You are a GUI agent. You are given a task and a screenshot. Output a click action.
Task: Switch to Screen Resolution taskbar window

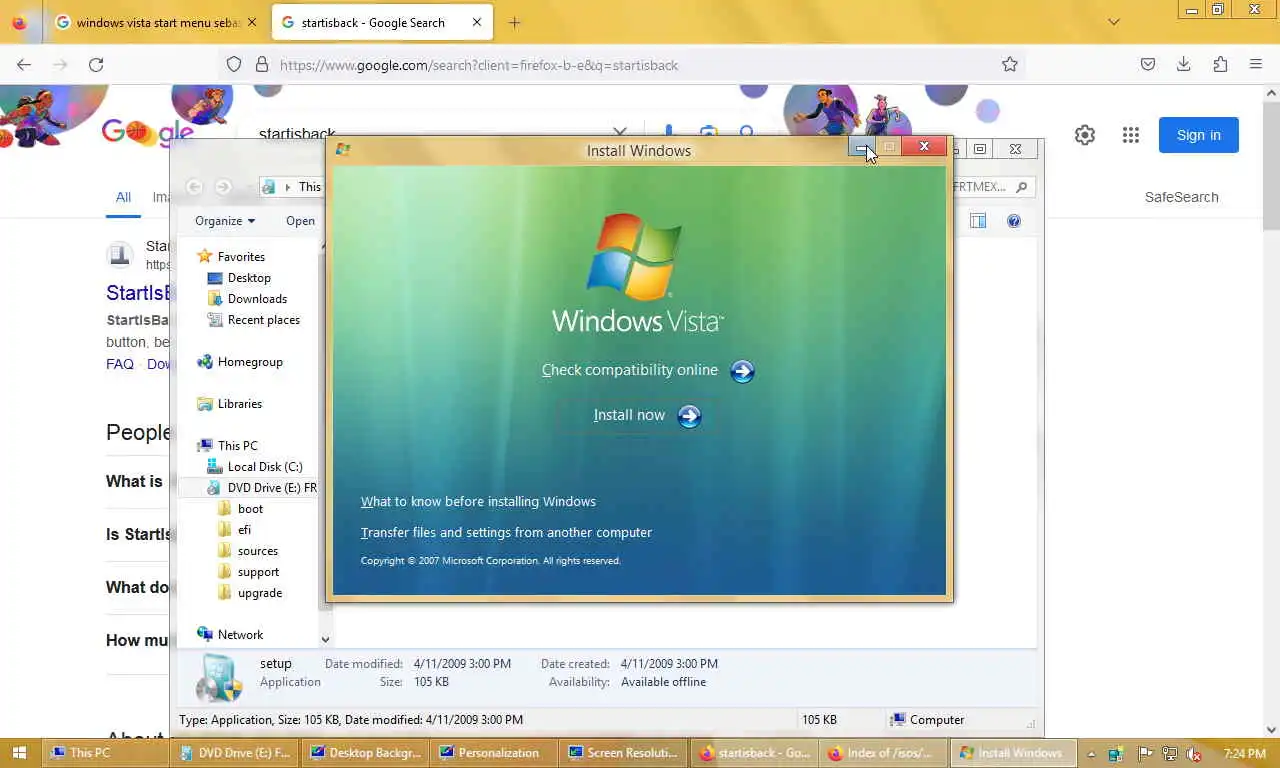coord(622,753)
